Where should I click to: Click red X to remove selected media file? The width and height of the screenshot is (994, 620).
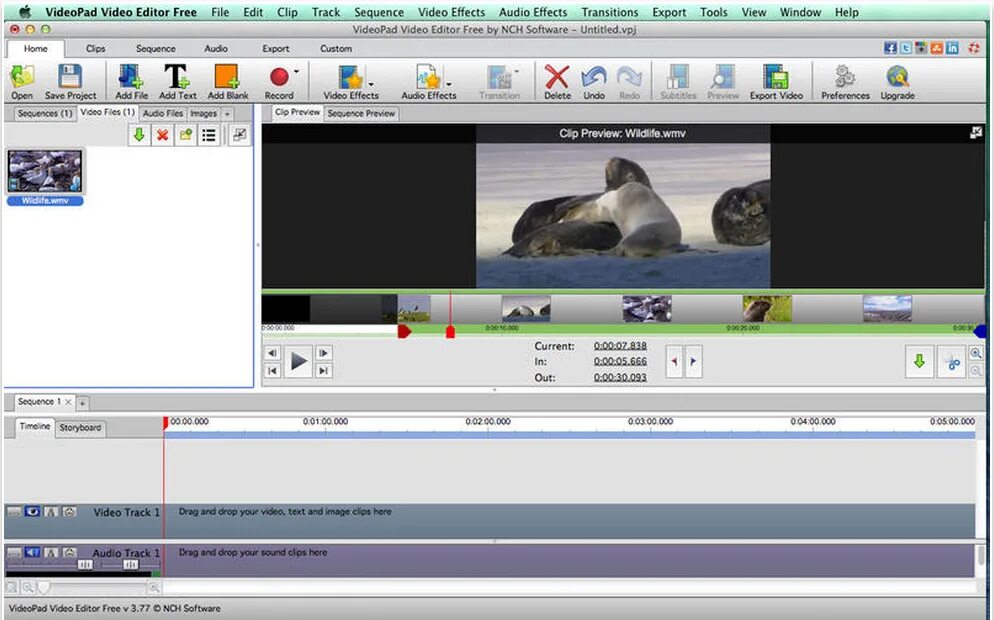(163, 134)
